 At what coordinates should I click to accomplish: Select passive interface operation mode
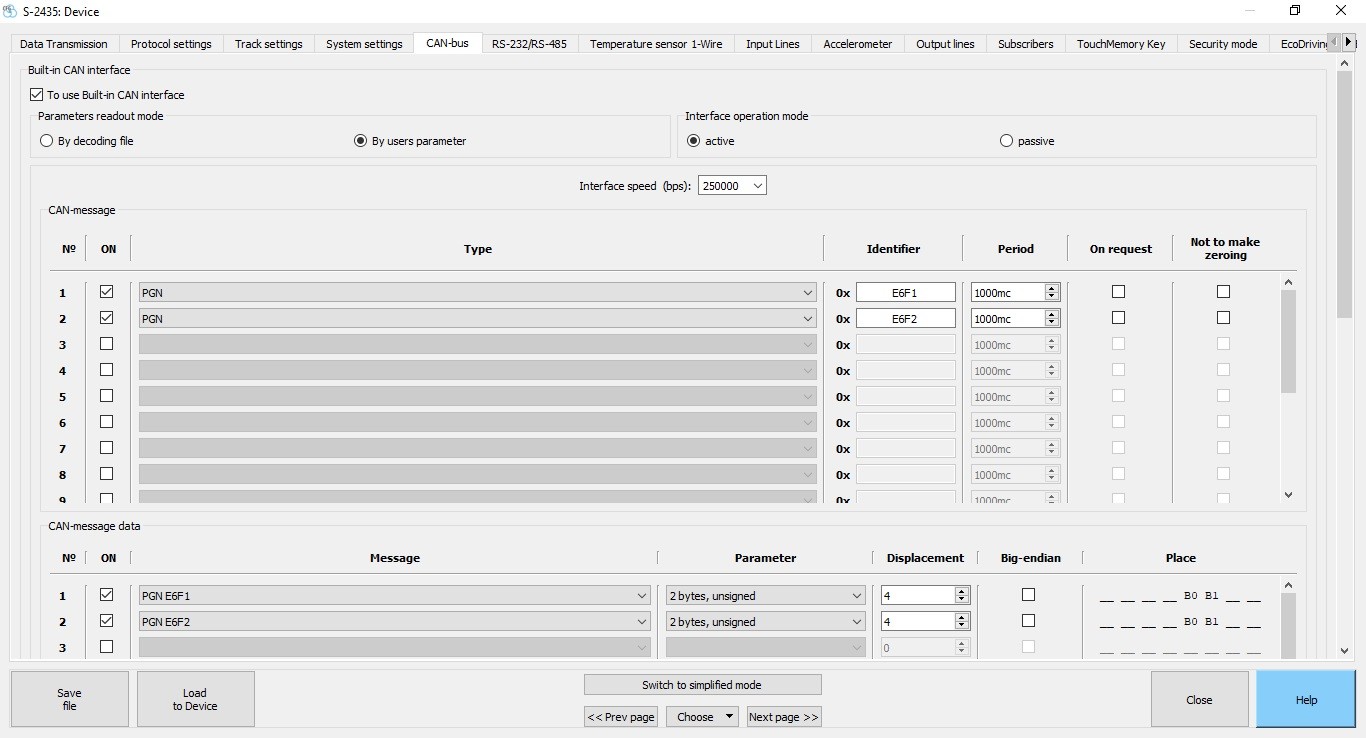tap(1006, 141)
